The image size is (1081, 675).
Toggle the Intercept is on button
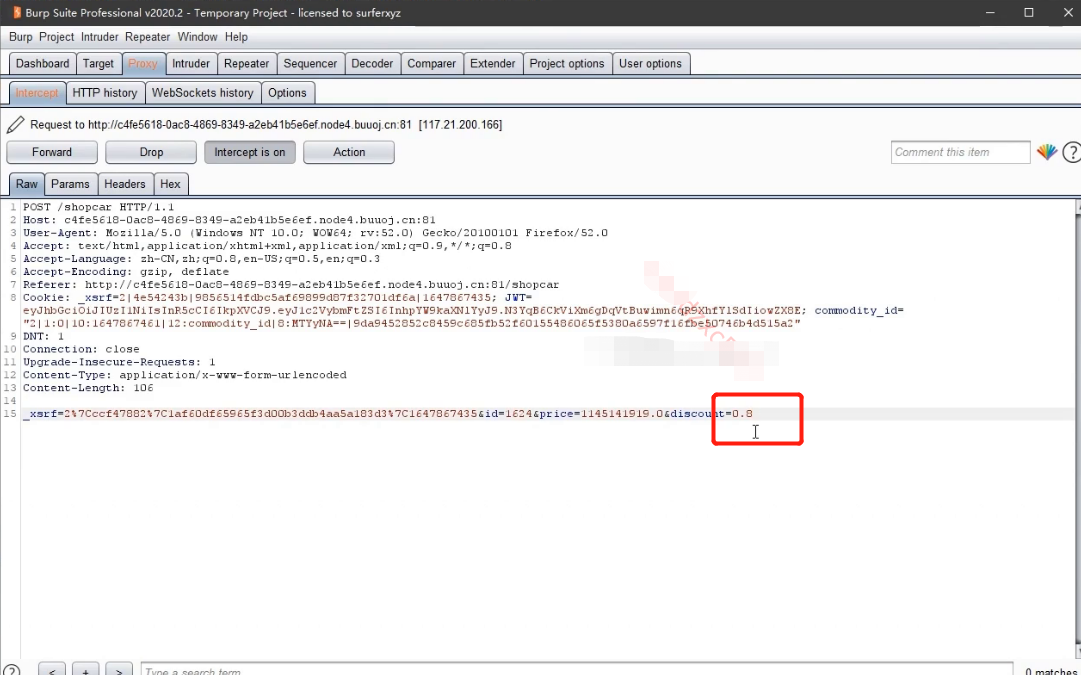250,152
